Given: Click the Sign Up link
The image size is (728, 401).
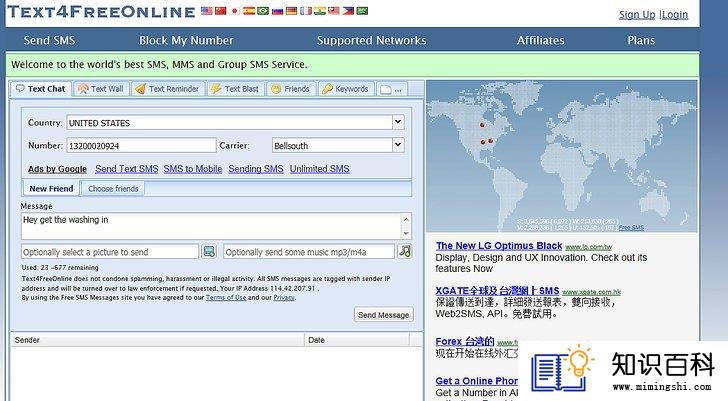Looking at the screenshot, I should [x=637, y=14].
